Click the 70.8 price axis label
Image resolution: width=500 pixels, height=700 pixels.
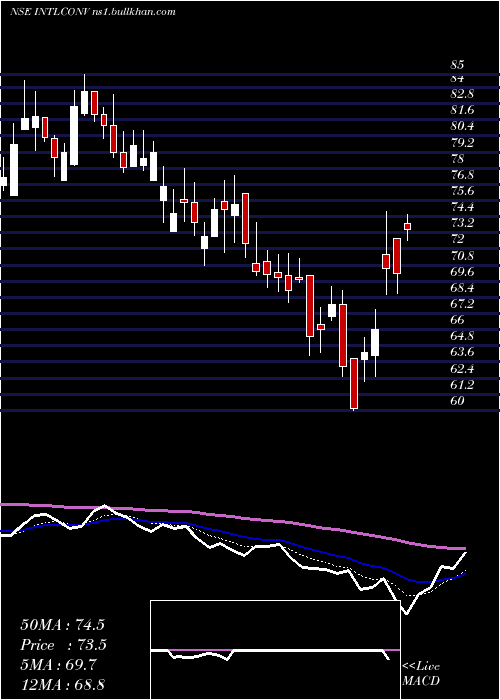click(x=462, y=256)
